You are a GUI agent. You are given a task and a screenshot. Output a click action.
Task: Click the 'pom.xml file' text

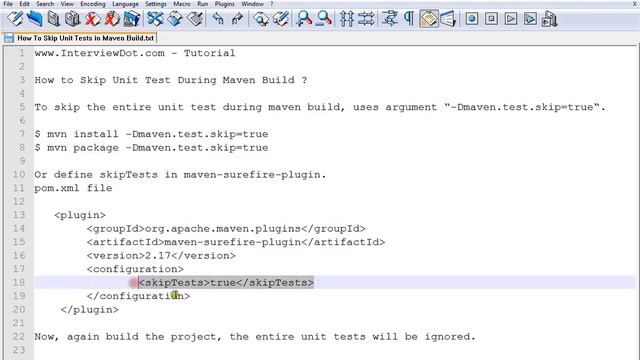pyautogui.click(x=73, y=188)
